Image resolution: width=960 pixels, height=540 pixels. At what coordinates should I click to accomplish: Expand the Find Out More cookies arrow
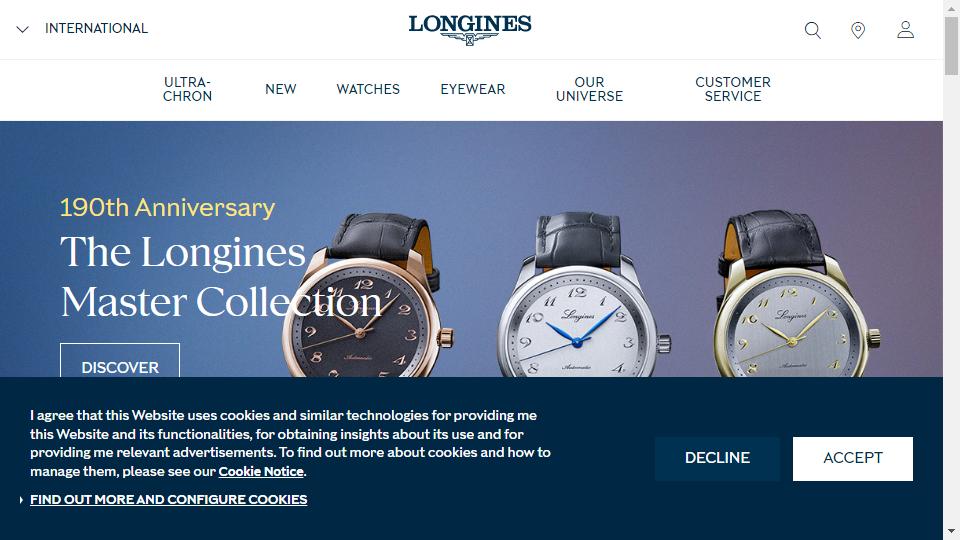click(21, 500)
